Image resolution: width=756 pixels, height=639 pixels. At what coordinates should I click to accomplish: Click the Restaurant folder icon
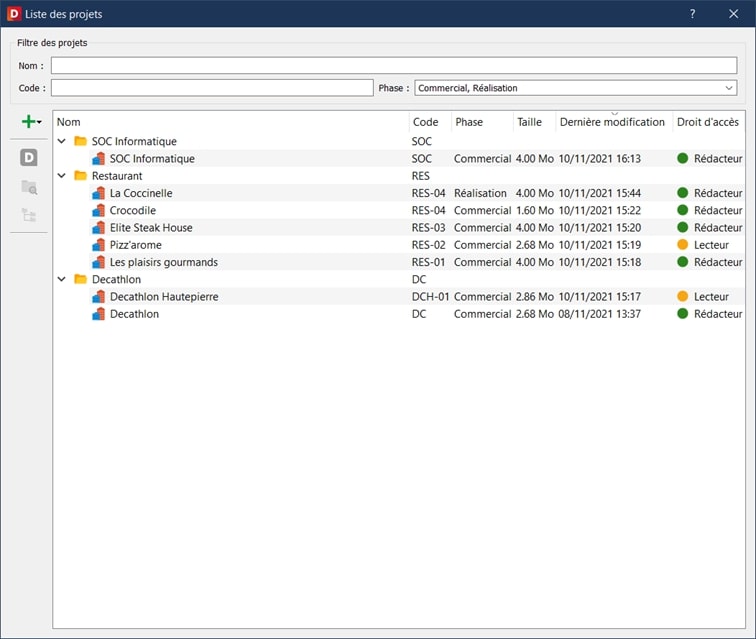tap(80, 176)
